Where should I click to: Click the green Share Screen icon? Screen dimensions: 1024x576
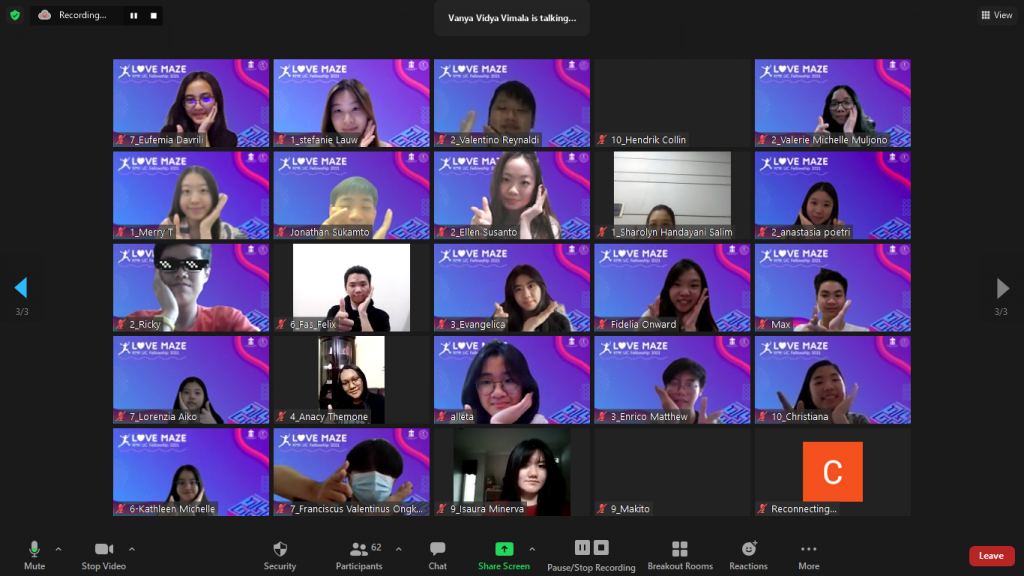point(504,549)
